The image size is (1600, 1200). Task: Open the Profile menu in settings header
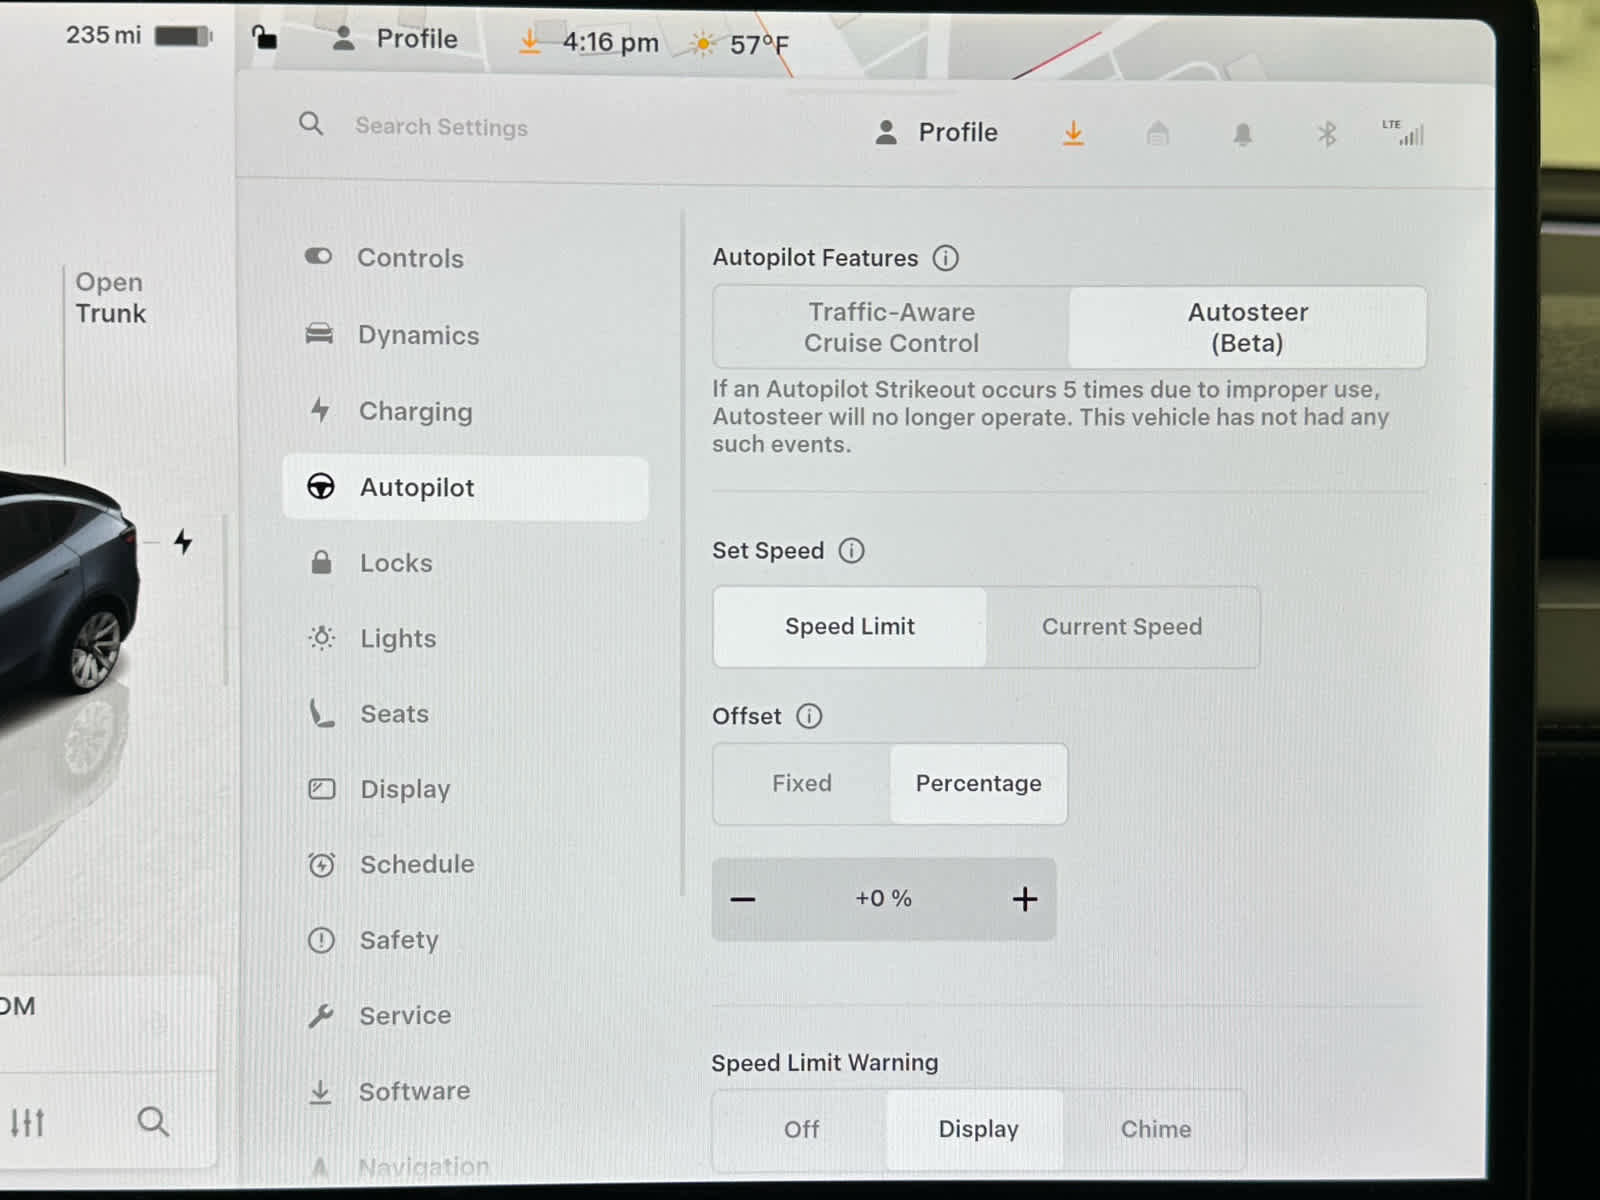click(936, 133)
